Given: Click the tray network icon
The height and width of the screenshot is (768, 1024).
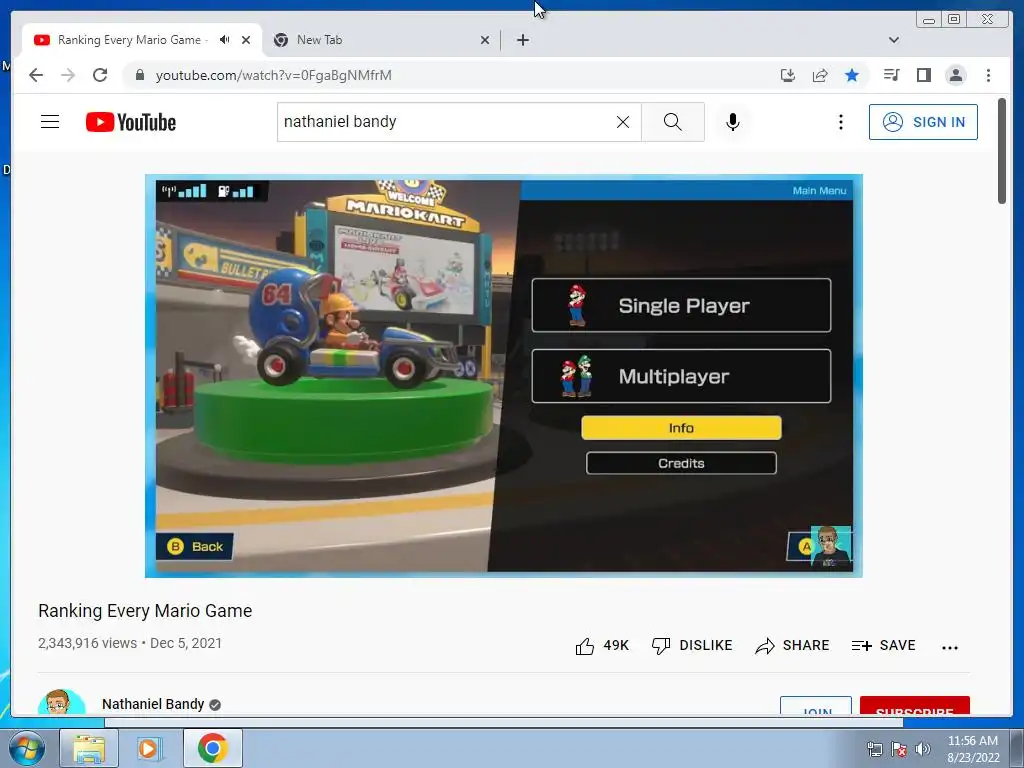Looking at the screenshot, I should (x=874, y=749).
